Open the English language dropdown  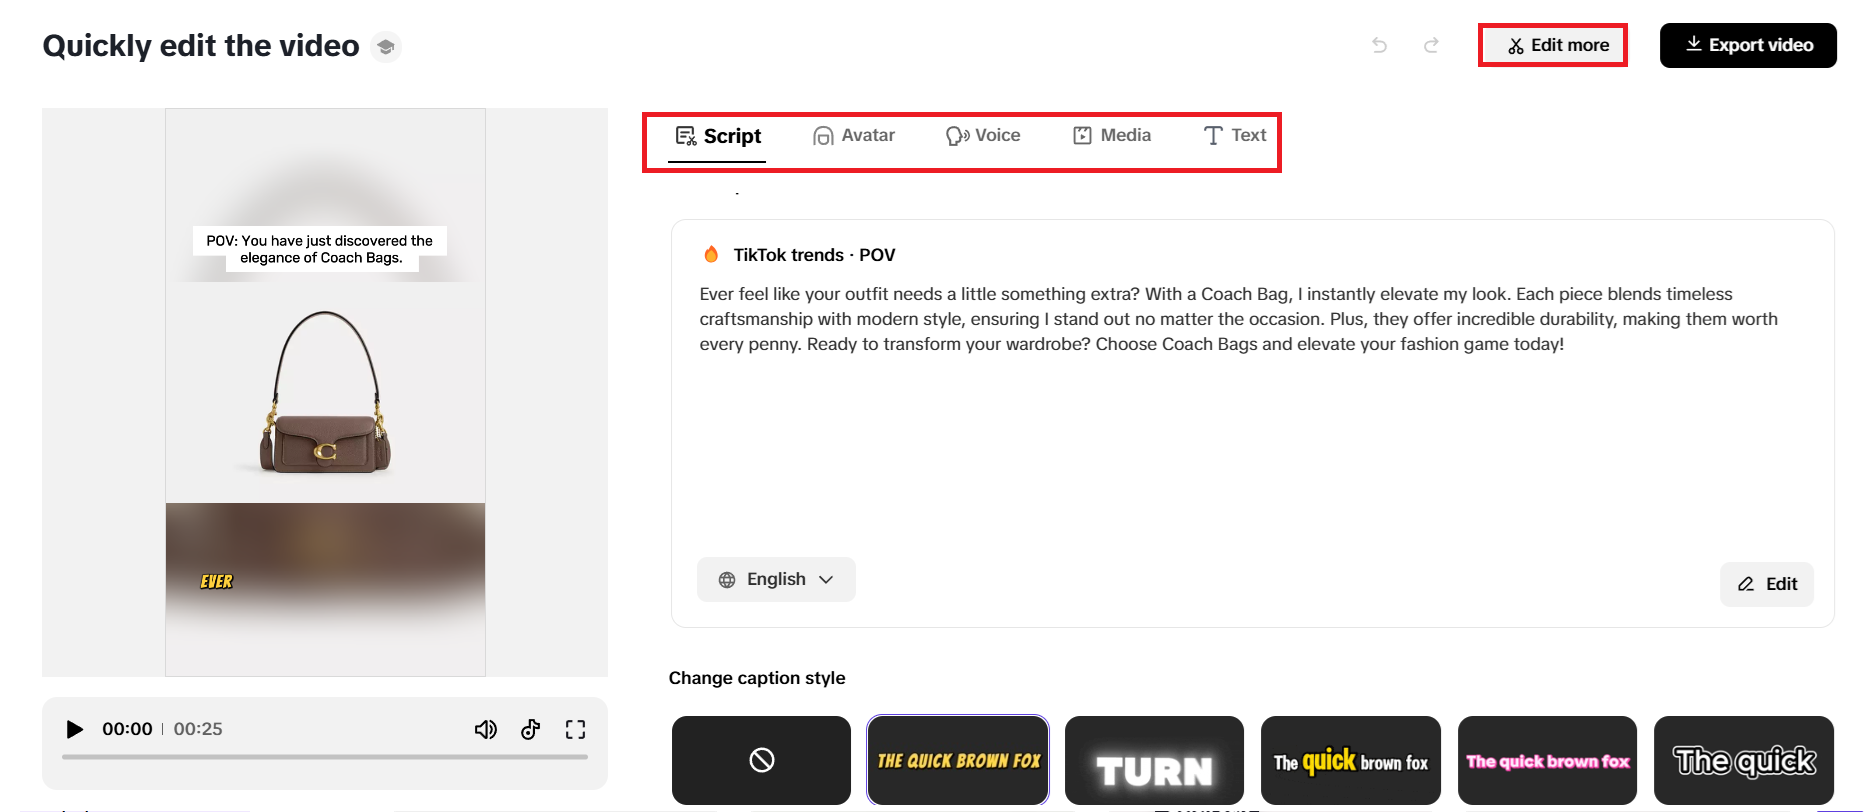click(776, 579)
